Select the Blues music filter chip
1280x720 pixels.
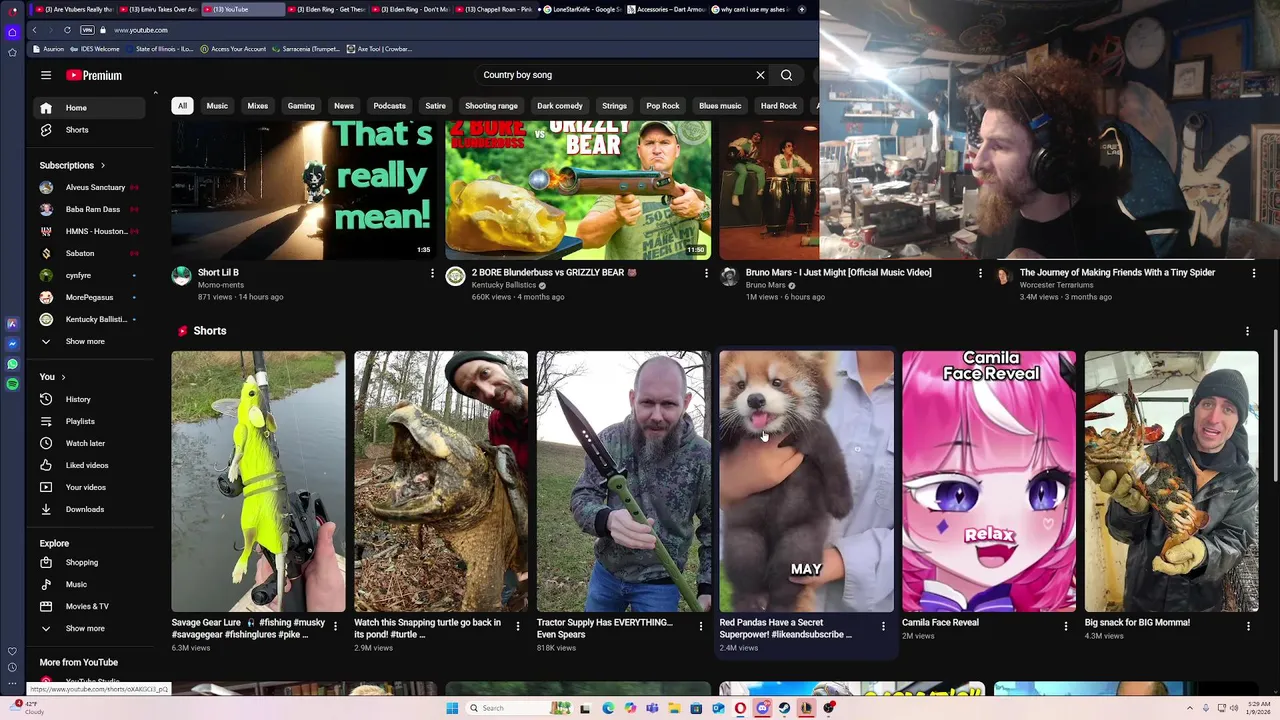(720, 106)
